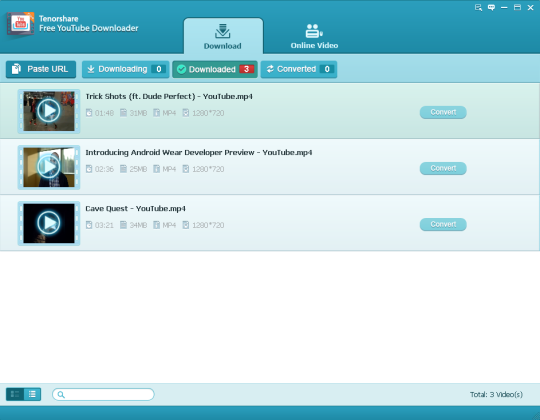Click the Paste URL button
540x420 pixels.
tap(41, 69)
